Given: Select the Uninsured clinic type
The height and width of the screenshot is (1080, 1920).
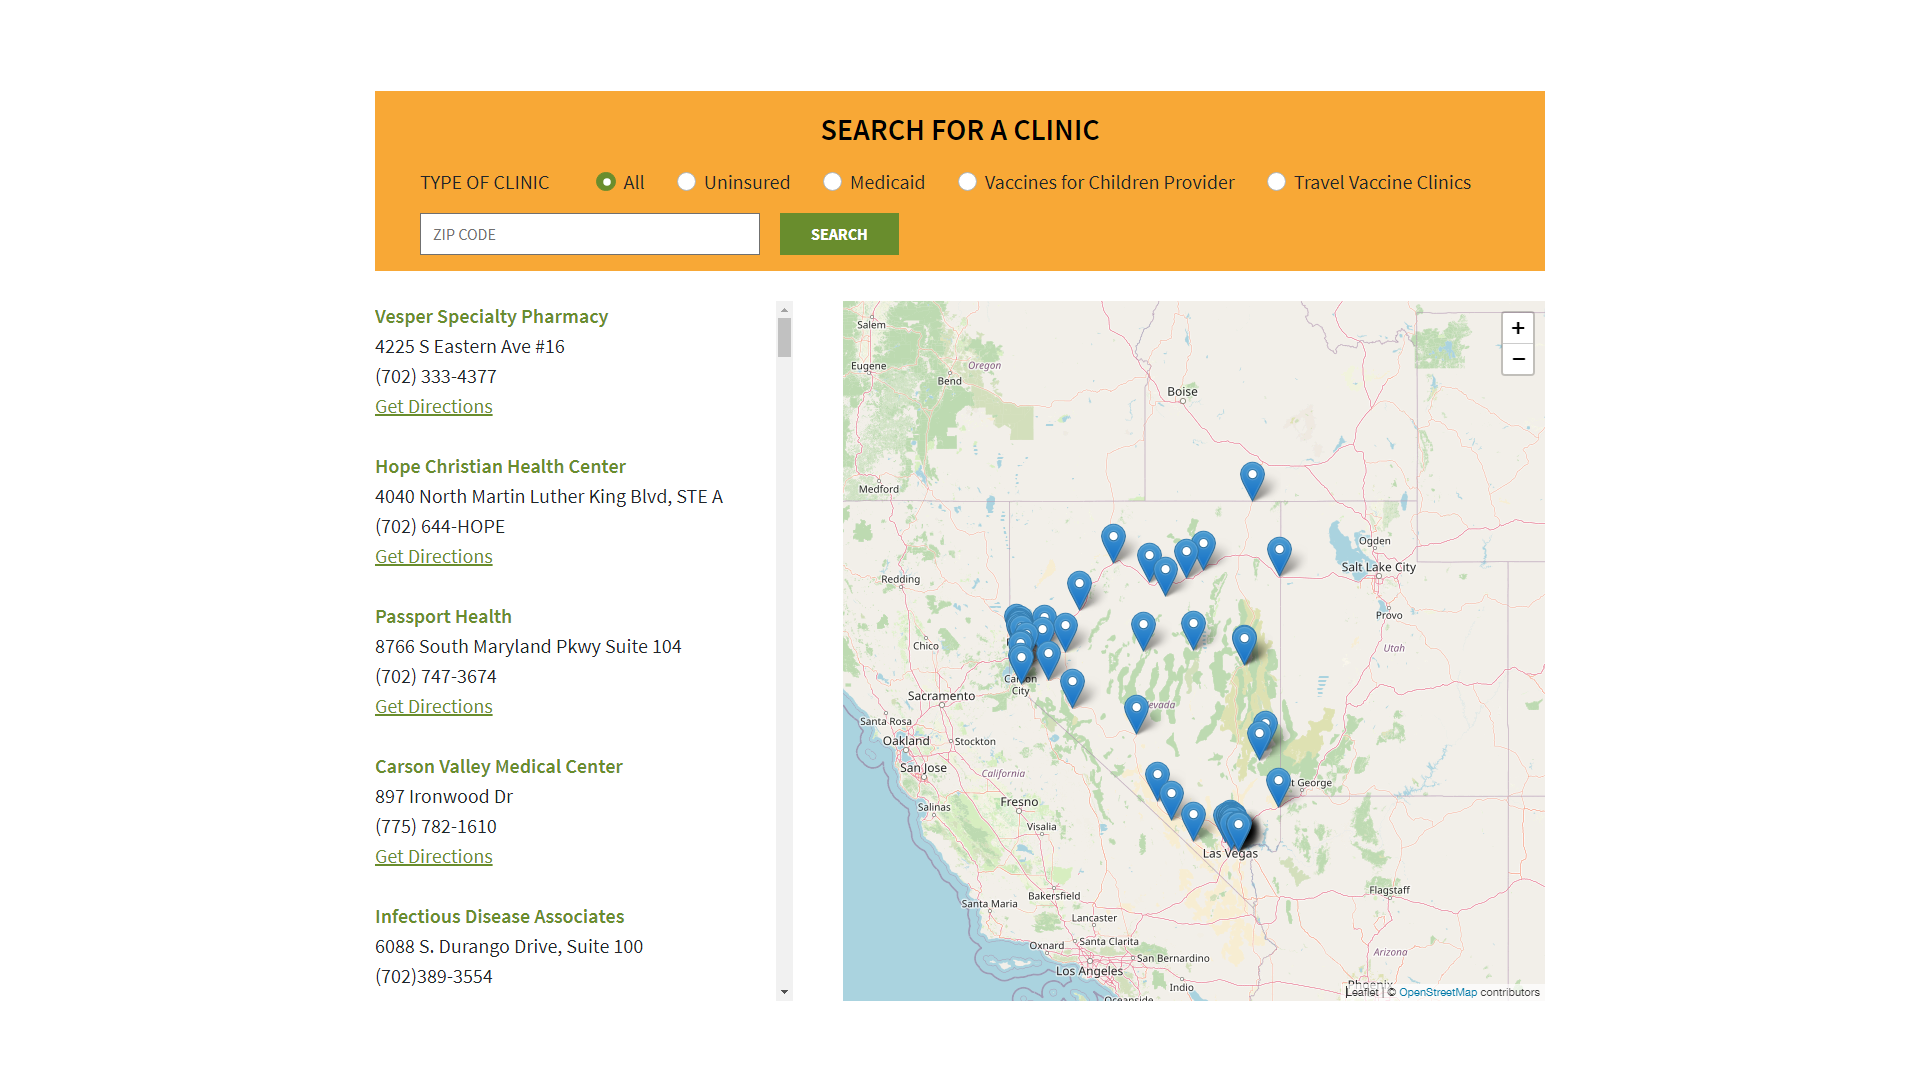Looking at the screenshot, I should coord(686,182).
